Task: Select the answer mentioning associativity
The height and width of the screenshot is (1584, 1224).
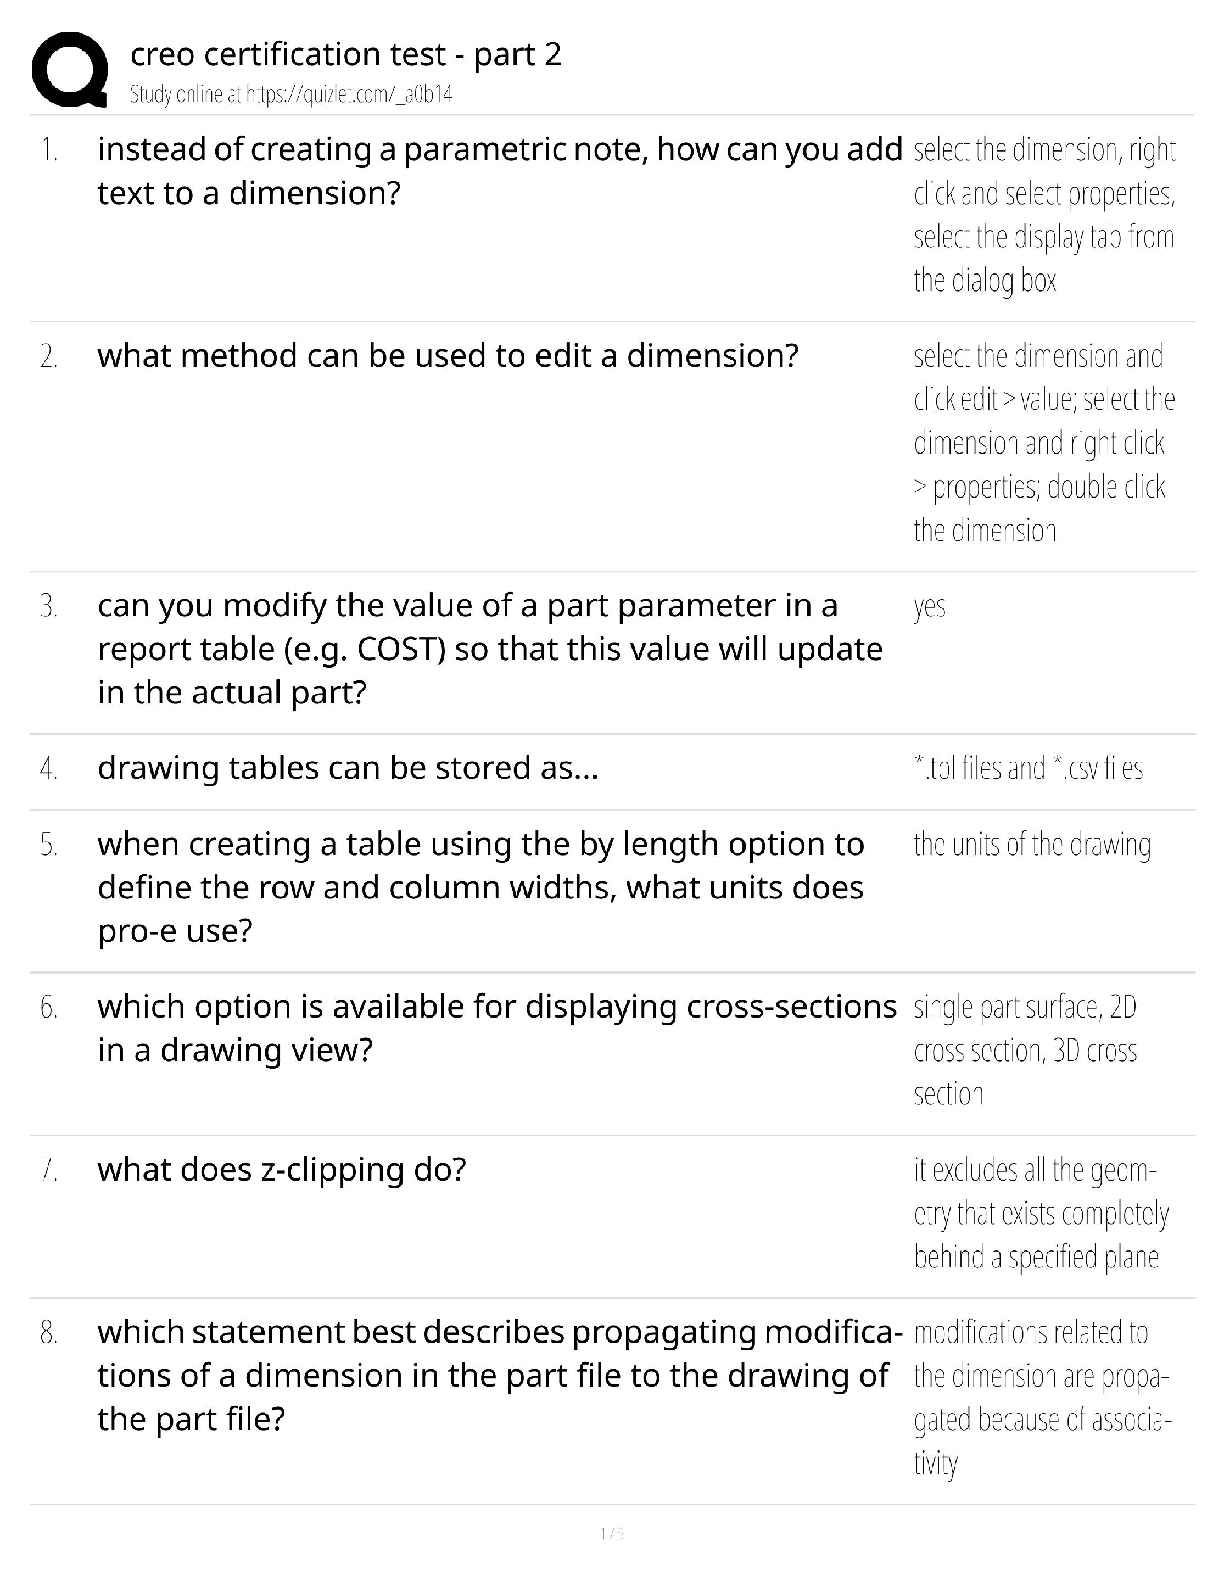Action: coord(1041,1397)
